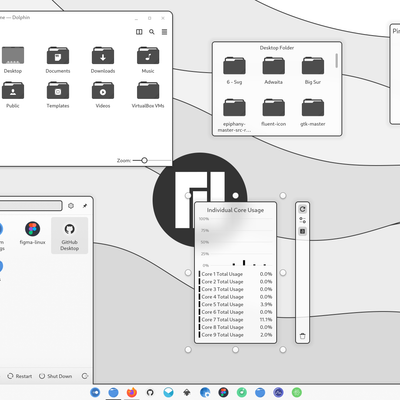Select the gtk-master folder

(313, 112)
